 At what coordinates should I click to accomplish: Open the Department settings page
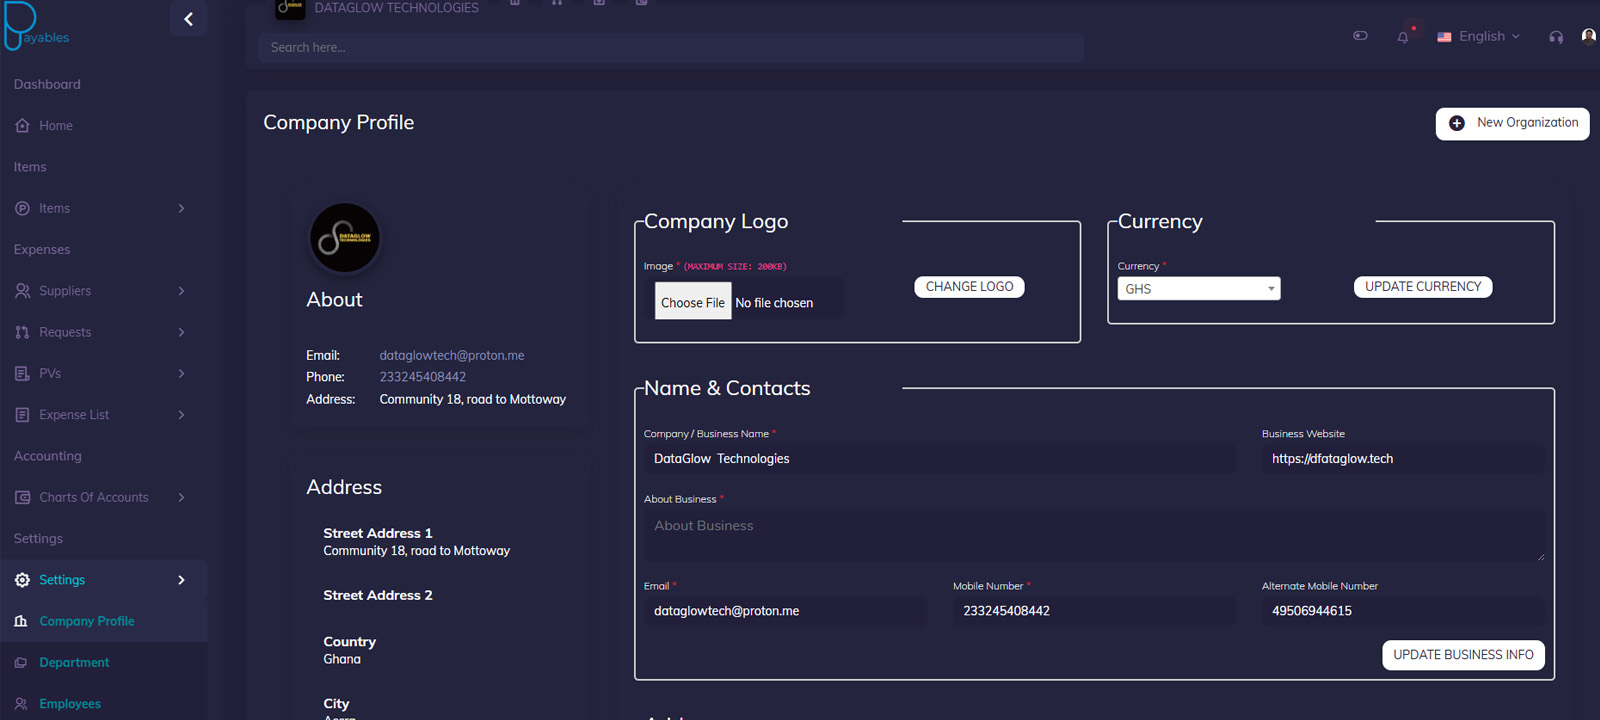coord(74,663)
